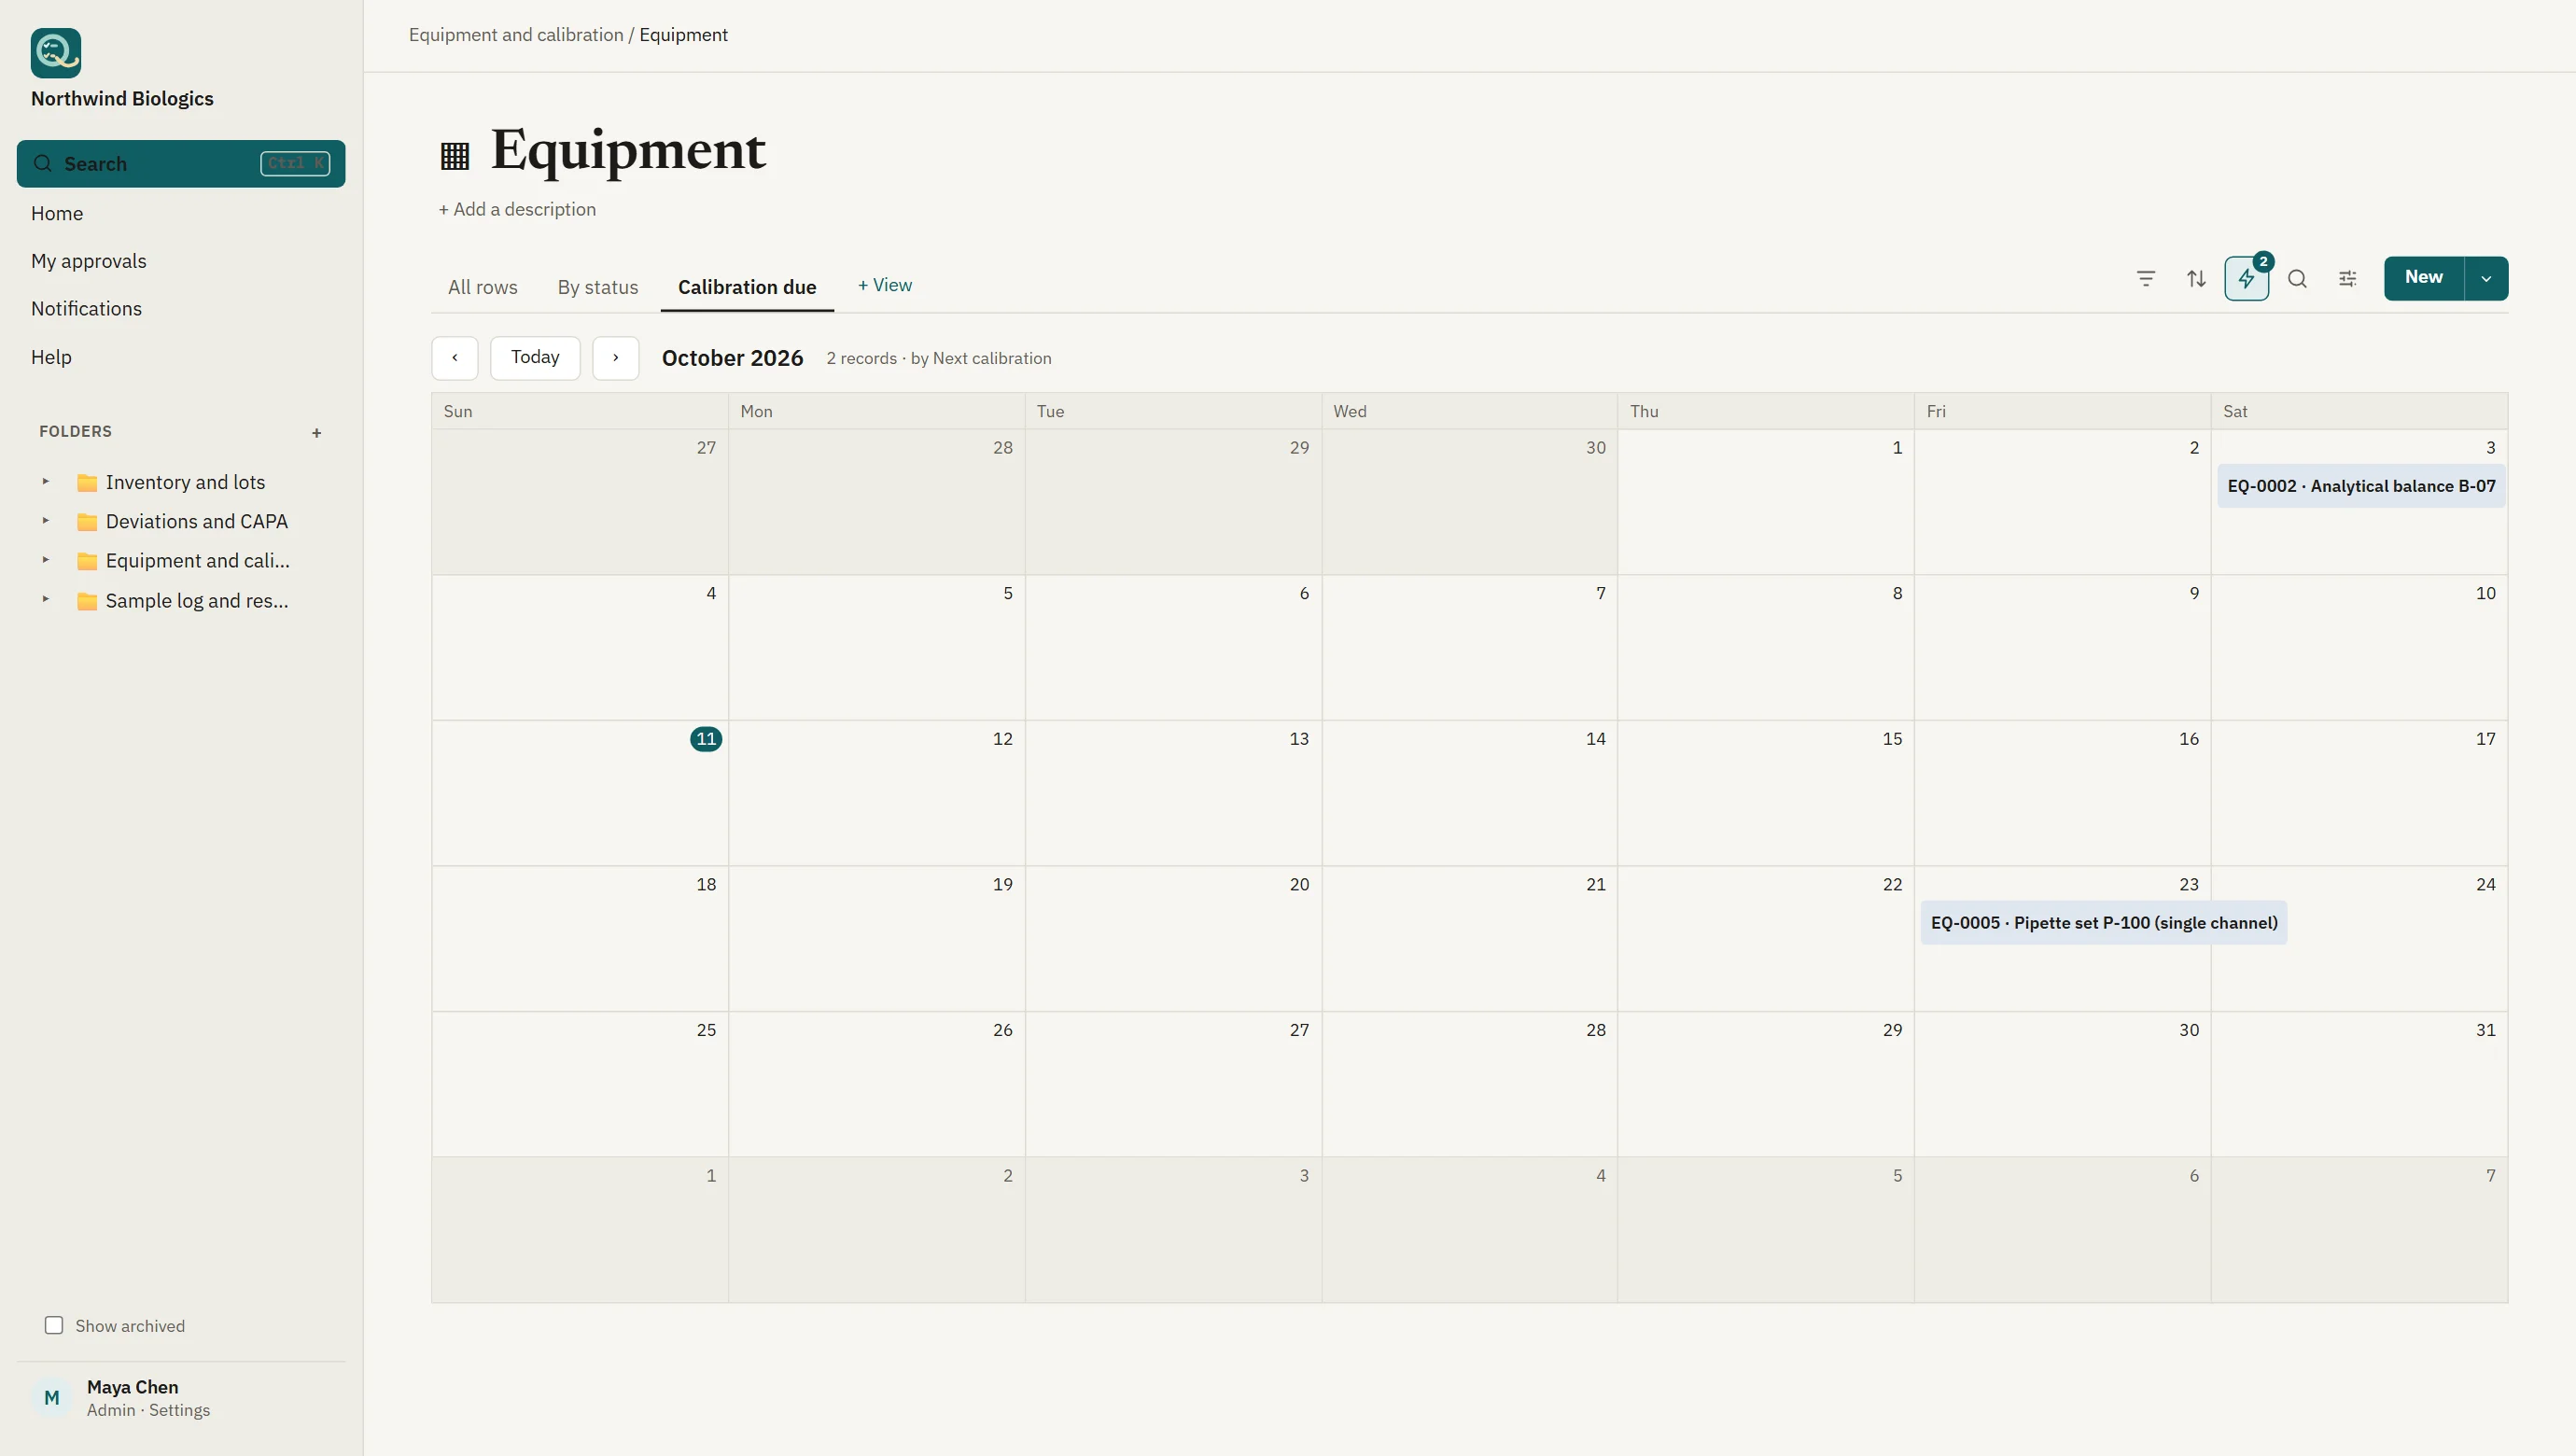
Task: Open the Equipment and cali... folder
Action: tap(198, 561)
